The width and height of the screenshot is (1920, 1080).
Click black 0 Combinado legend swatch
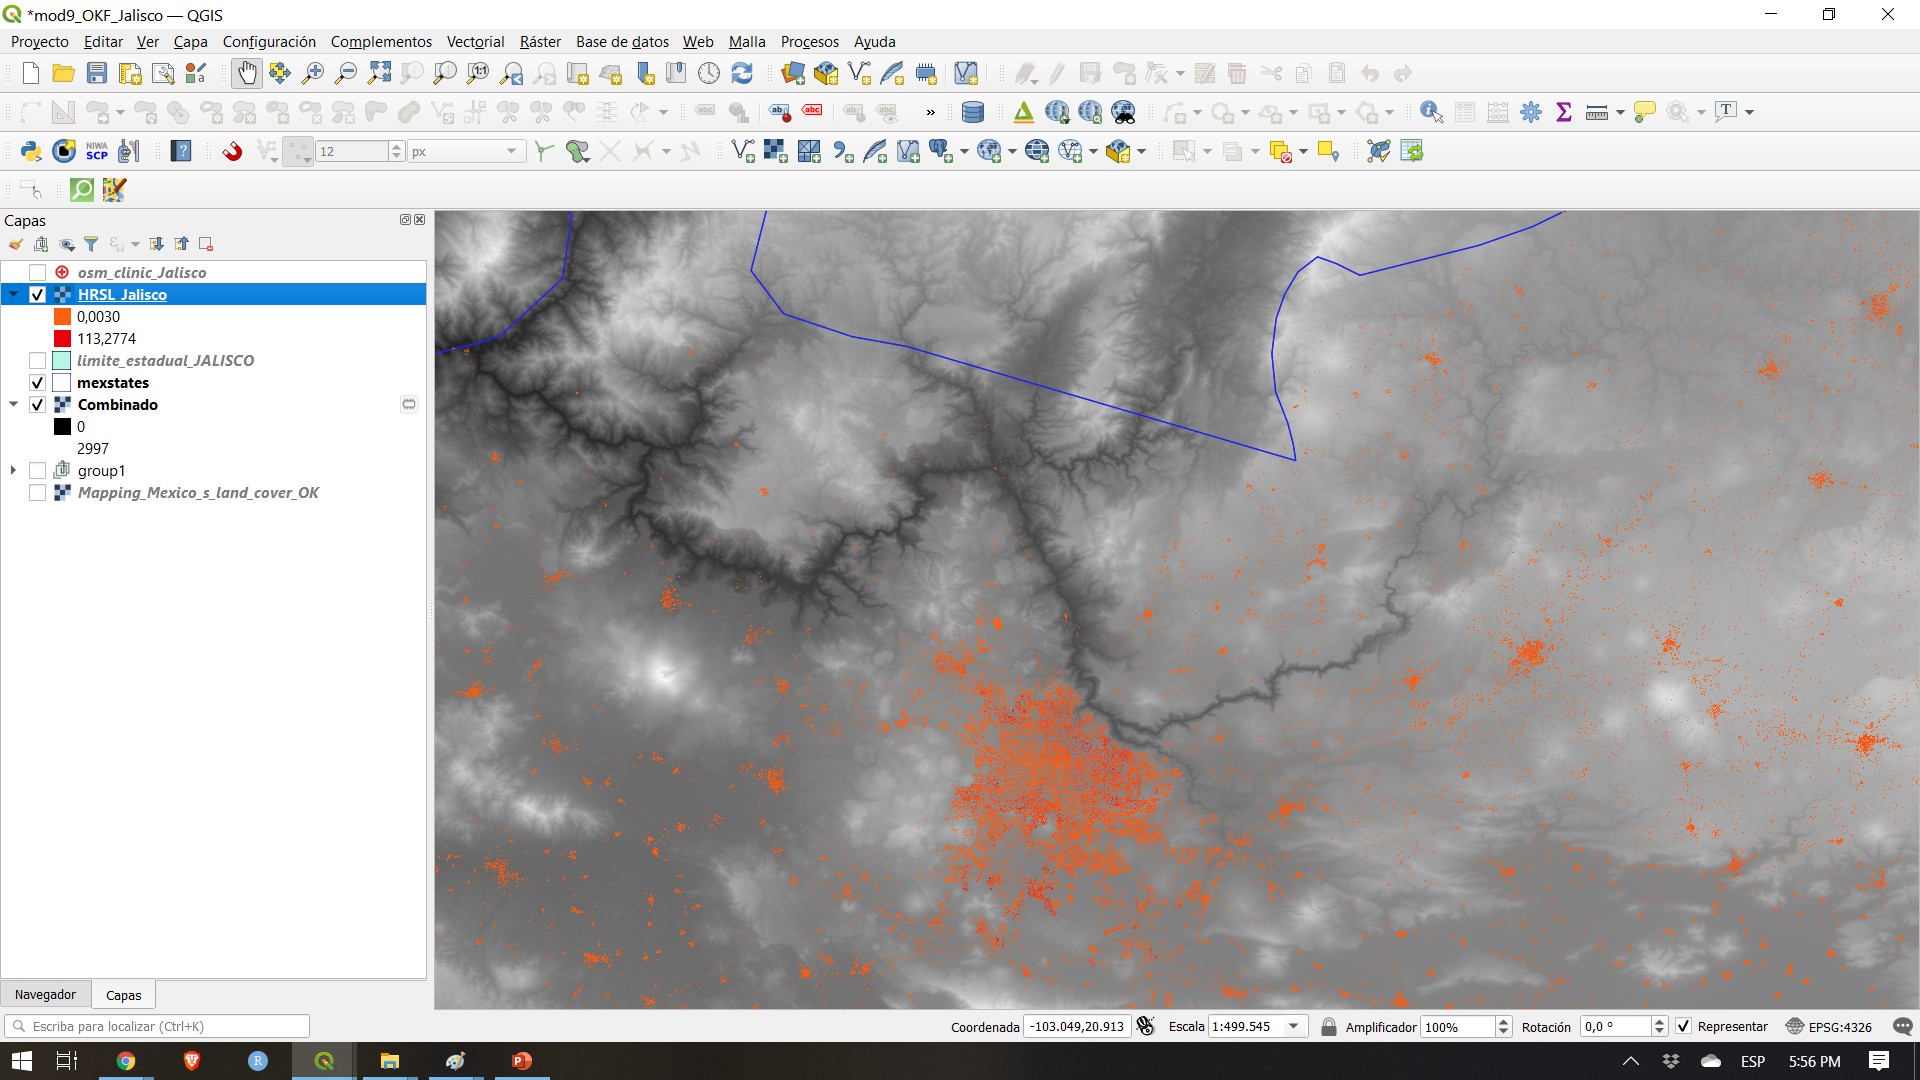click(62, 426)
